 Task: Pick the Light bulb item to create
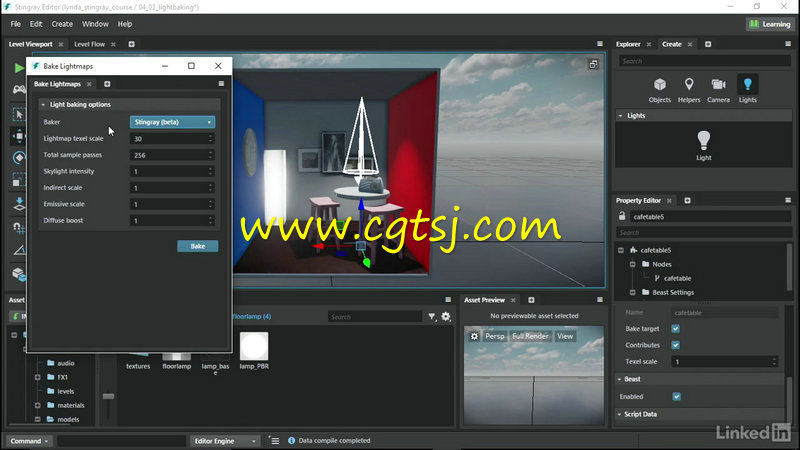704,145
